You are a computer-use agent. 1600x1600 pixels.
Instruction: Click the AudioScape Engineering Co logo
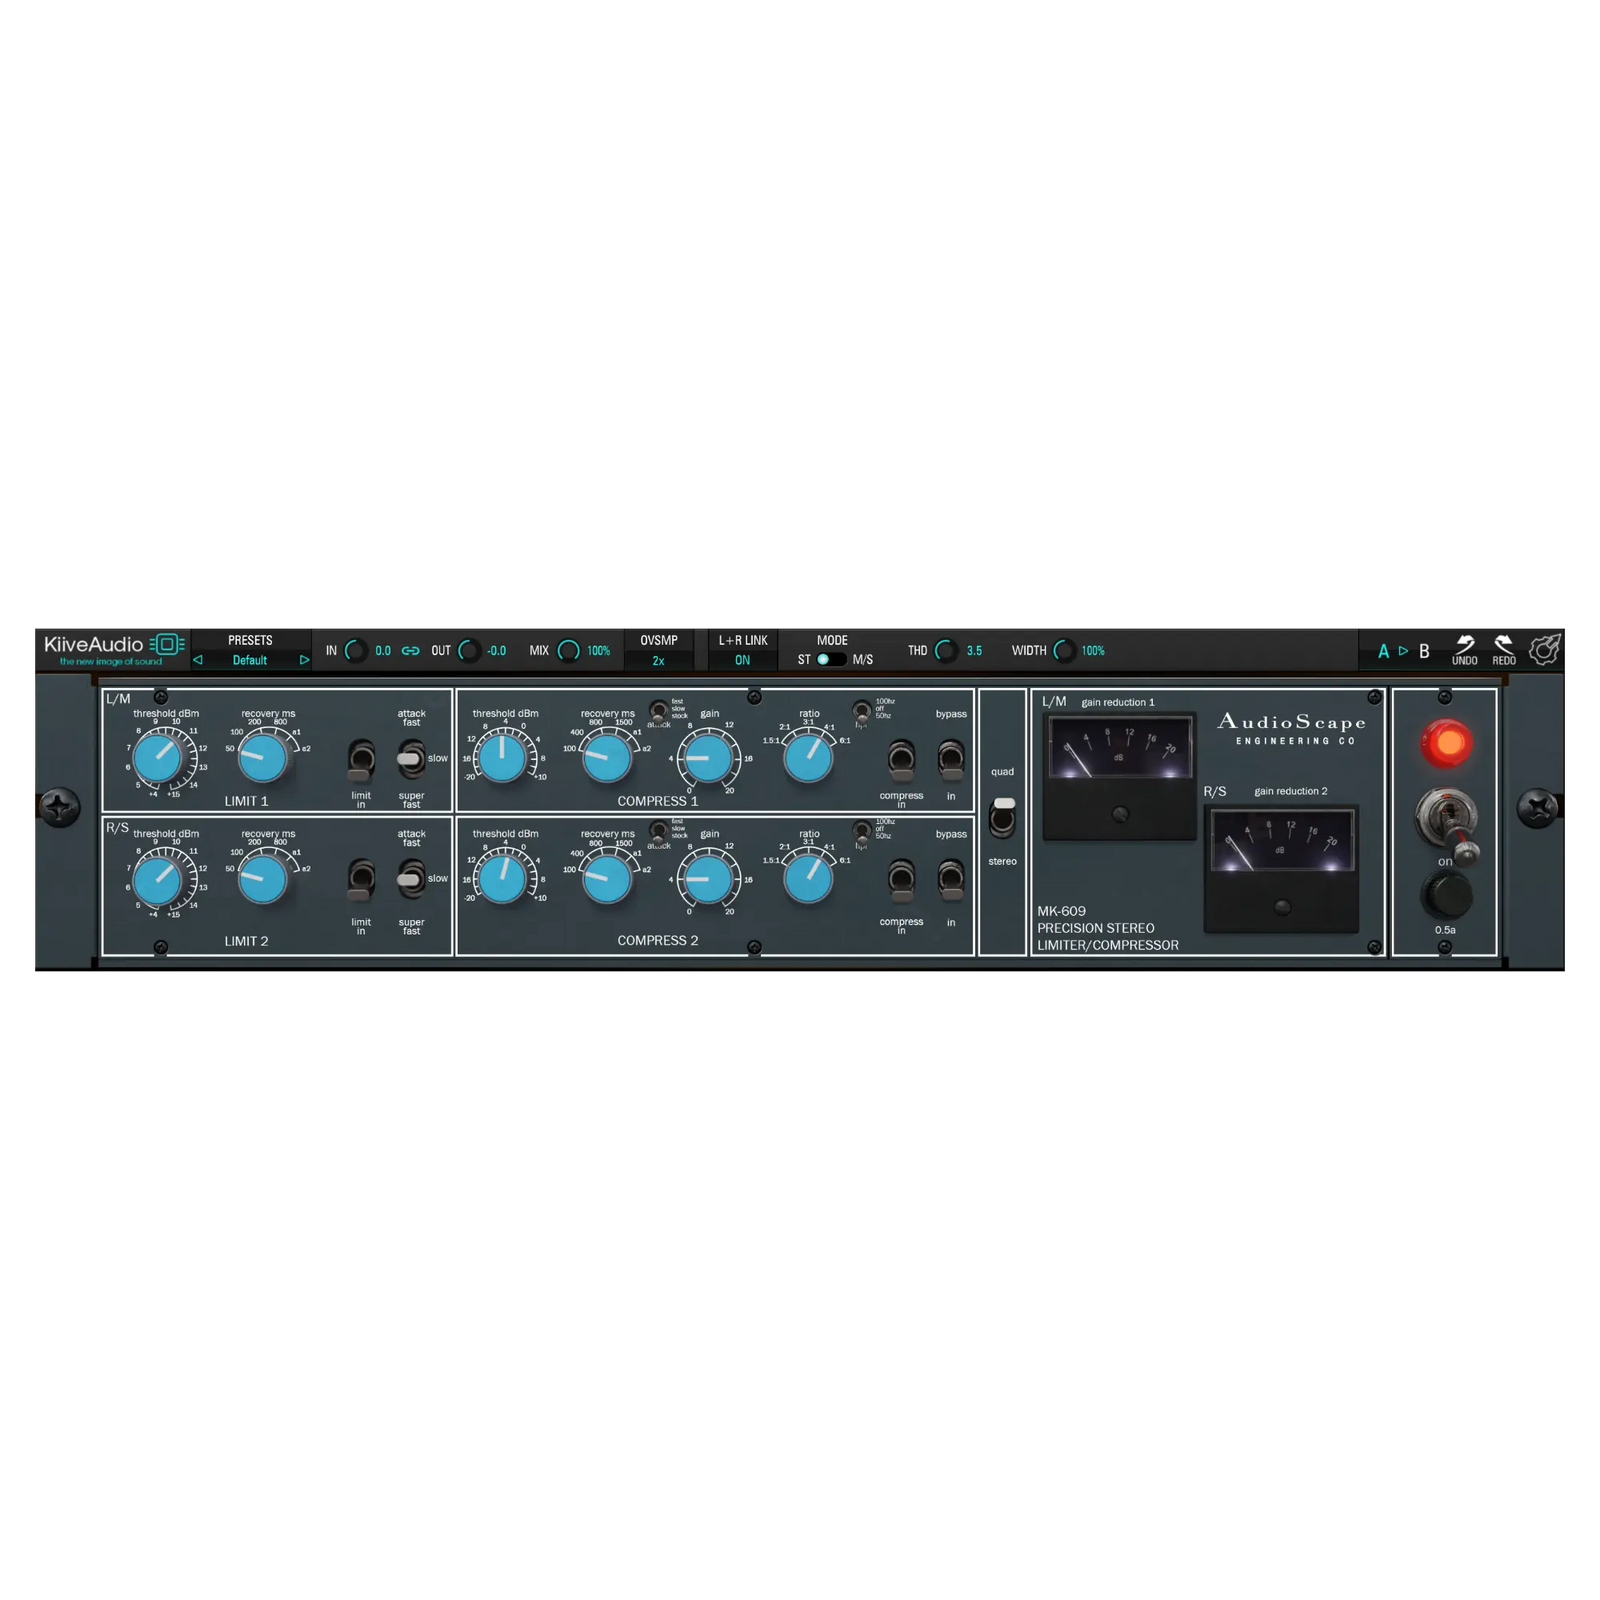tap(1291, 728)
